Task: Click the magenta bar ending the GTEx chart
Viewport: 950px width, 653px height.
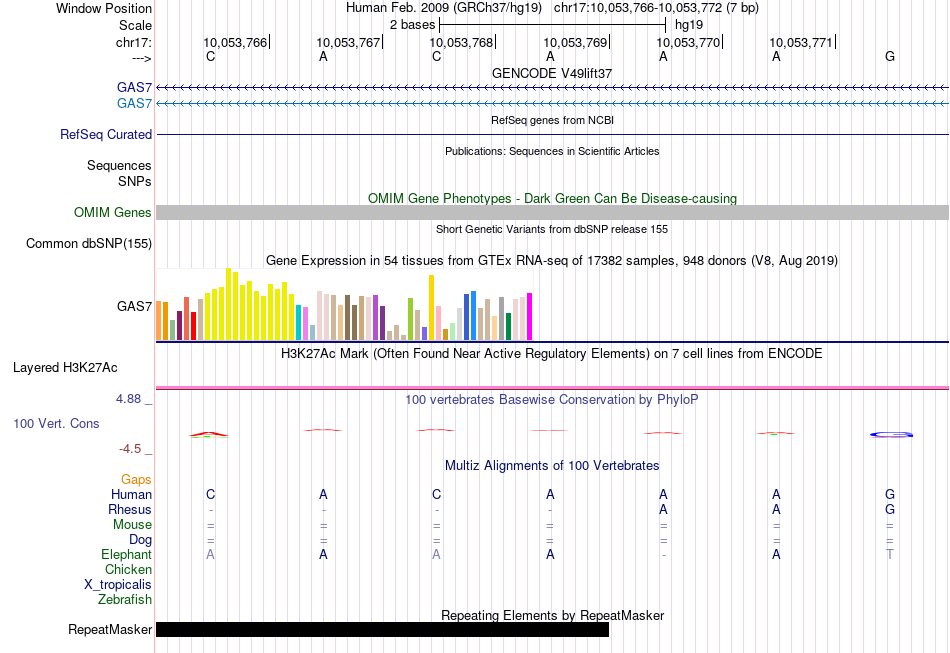Action: click(x=530, y=317)
